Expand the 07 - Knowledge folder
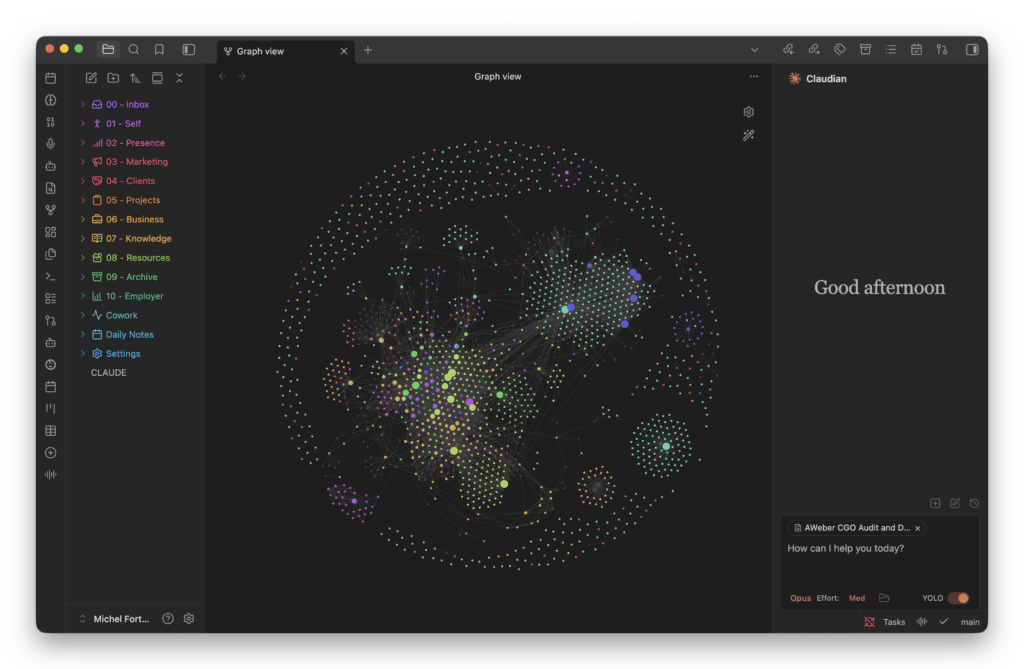 click(x=82, y=238)
